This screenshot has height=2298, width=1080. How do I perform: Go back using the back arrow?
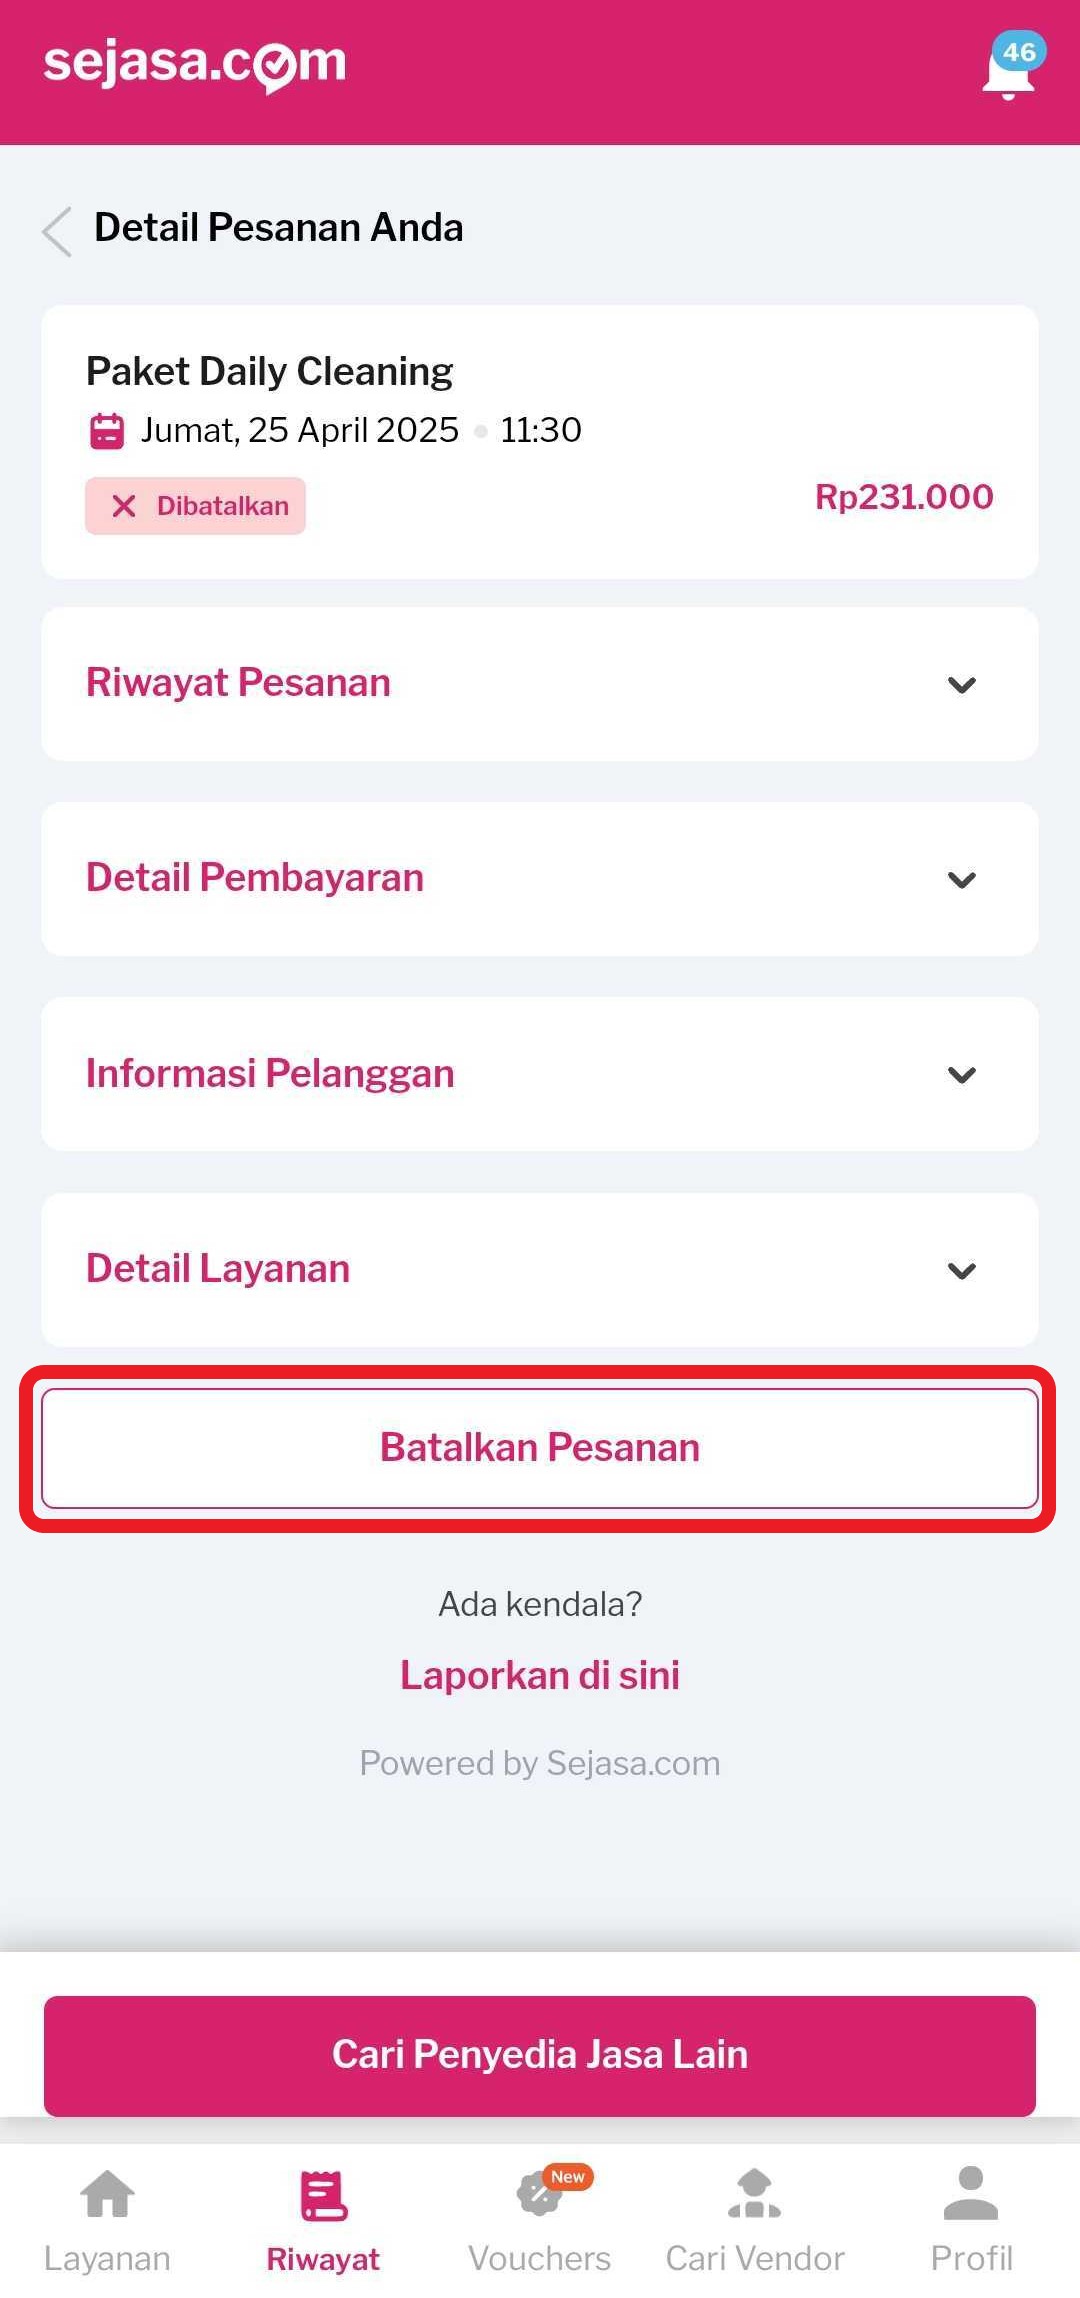[58, 231]
